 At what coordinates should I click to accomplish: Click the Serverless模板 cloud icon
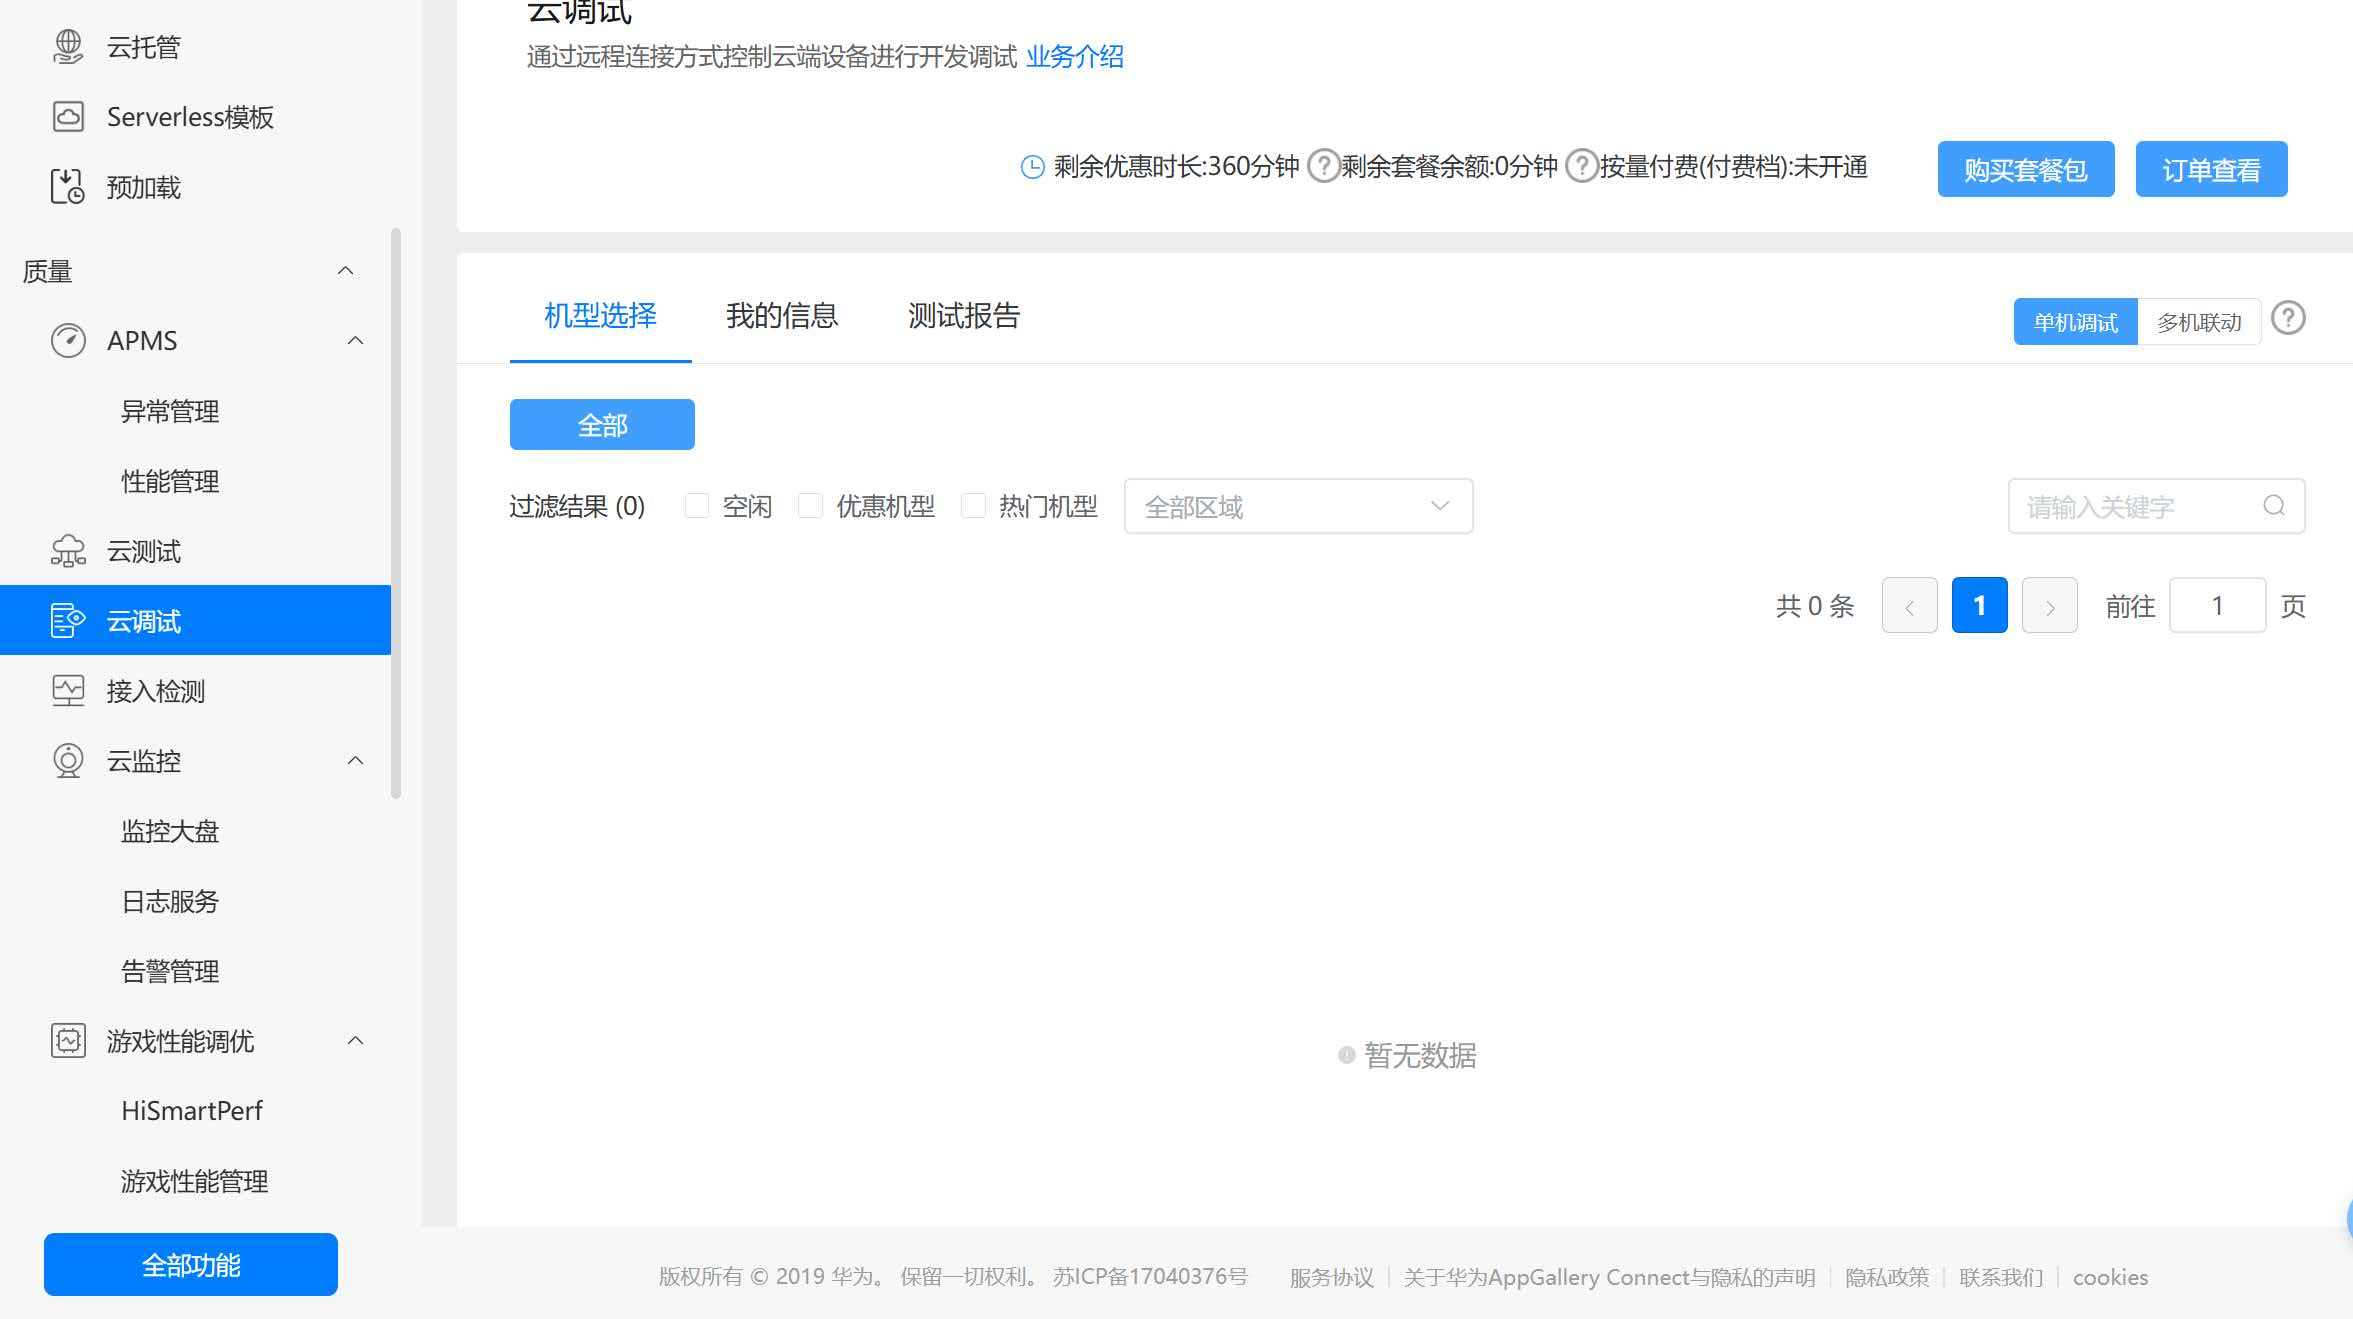pyautogui.click(x=68, y=117)
